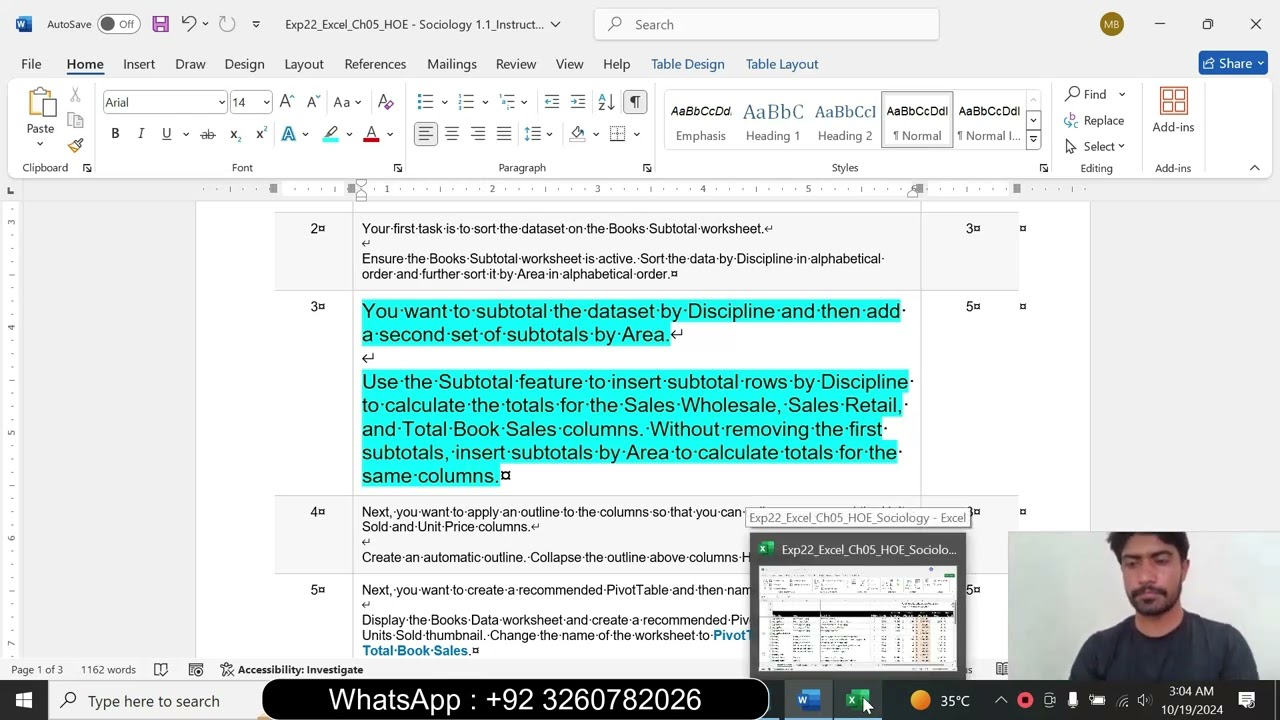Apply the text highlight color
1280x720 pixels.
pyautogui.click(x=330, y=134)
